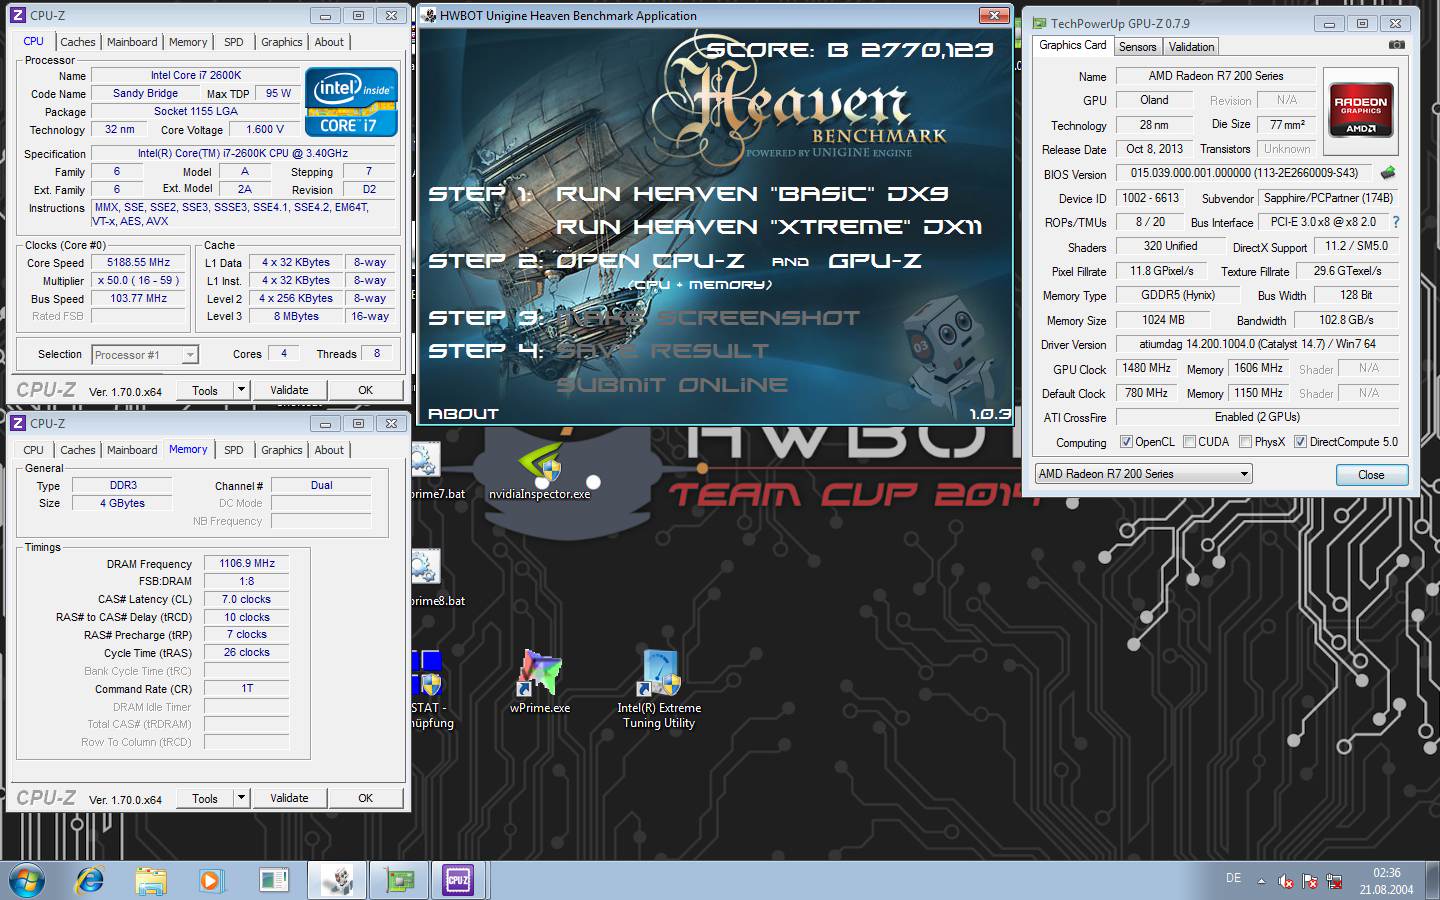This screenshot has height=900, width=1440.
Task: Click RUN HEAVEN "XTREME" DX11
Action: [769, 227]
